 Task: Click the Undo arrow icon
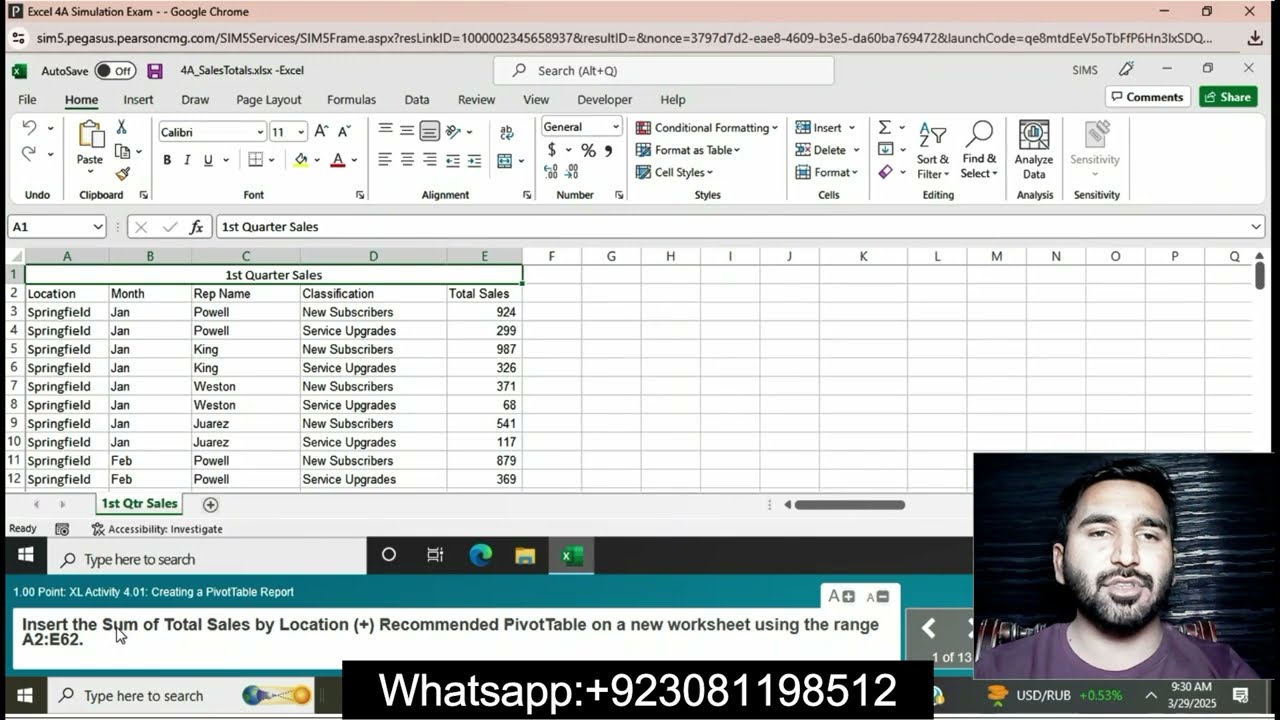[29, 128]
